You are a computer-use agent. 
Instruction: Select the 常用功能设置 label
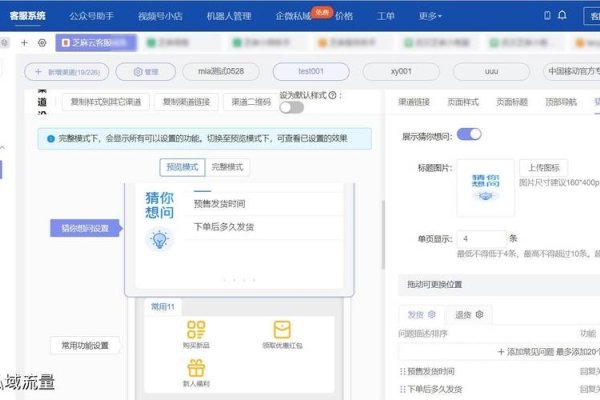[85, 346]
